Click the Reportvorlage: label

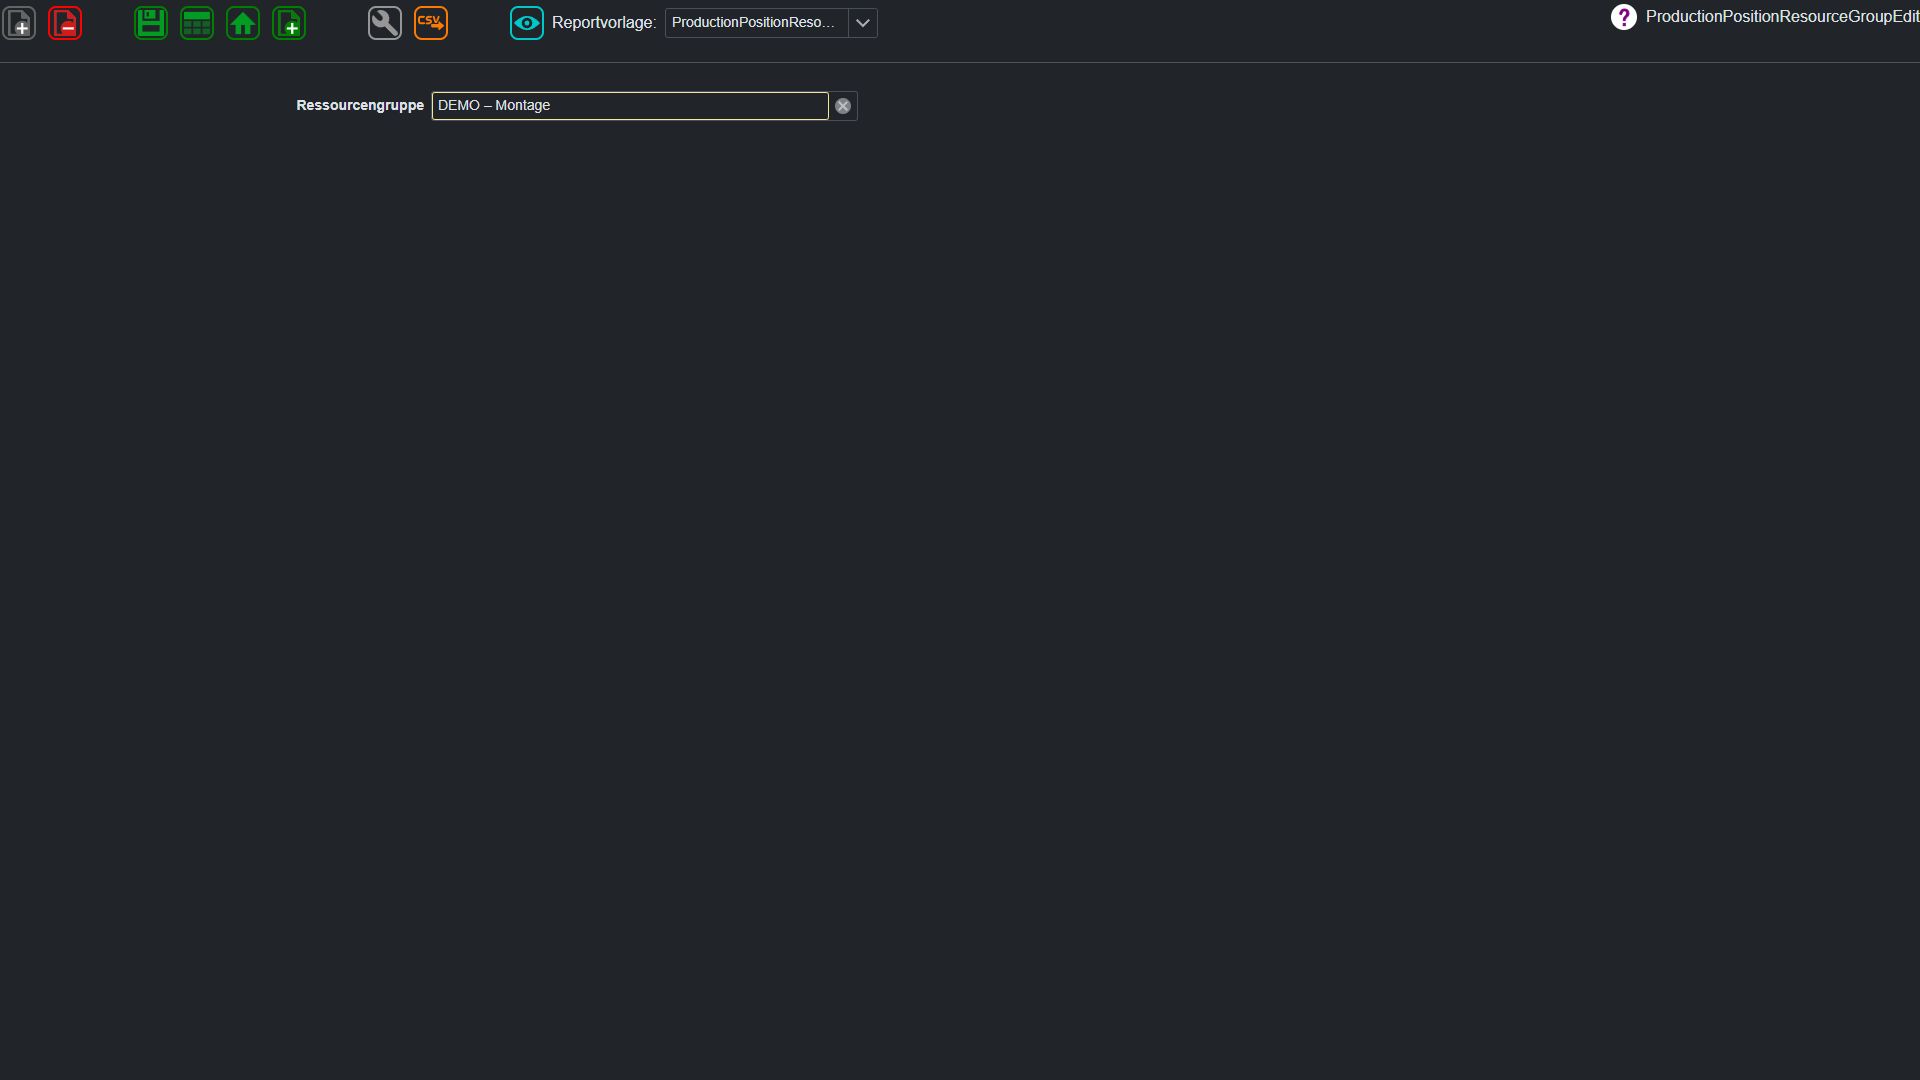pyautogui.click(x=604, y=23)
